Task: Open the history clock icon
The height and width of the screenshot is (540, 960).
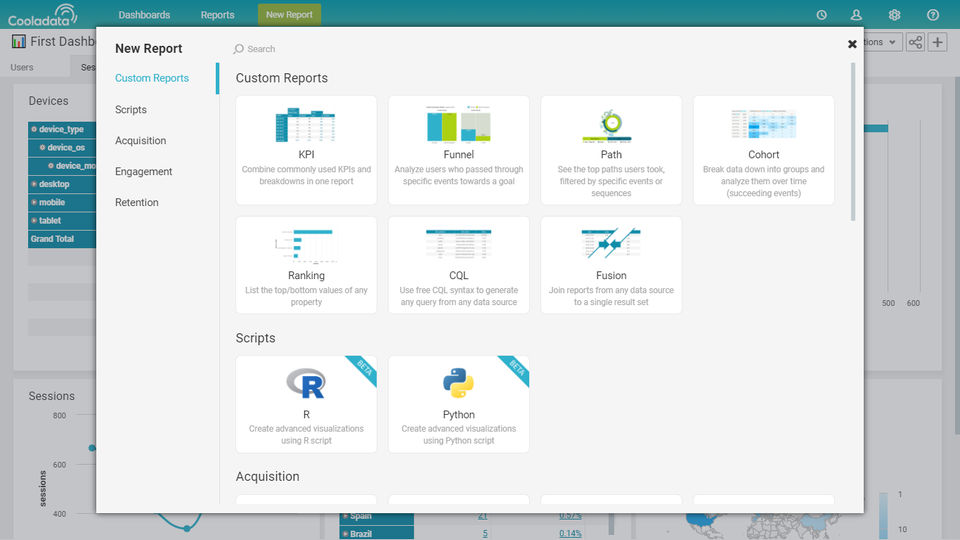Action: (822, 15)
